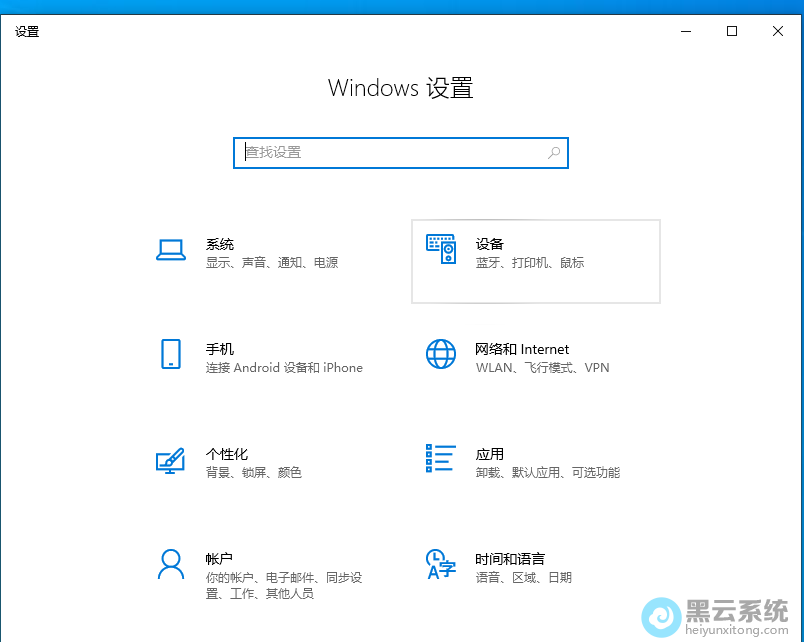Open Network and Internet globe icon
The width and height of the screenshot is (804, 642).
point(440,356)
